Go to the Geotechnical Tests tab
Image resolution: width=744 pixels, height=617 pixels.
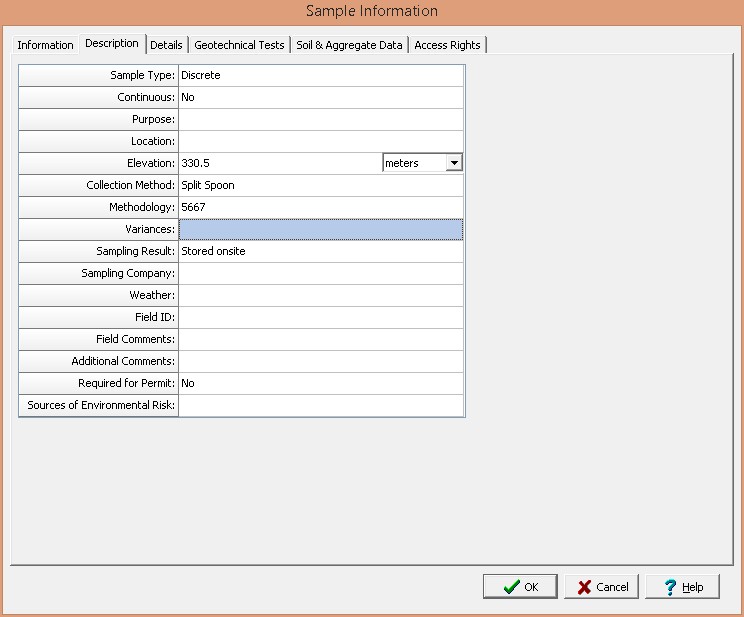[239, 45]
